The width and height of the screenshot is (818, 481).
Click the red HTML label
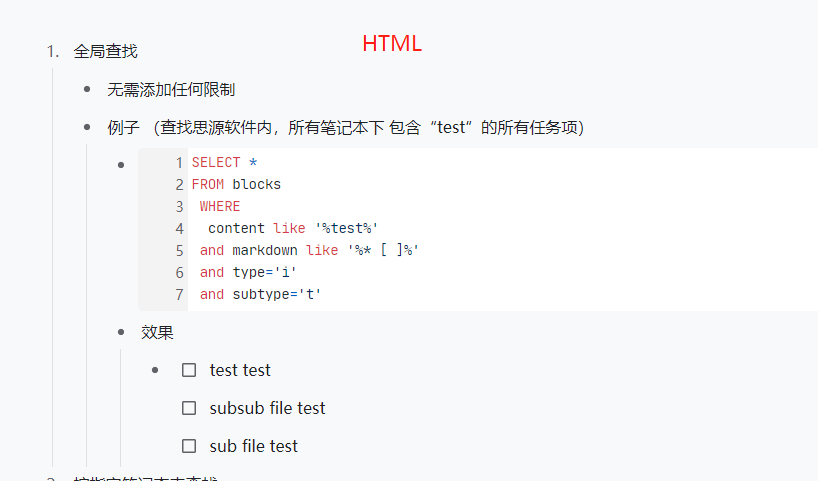click(x=392, y=44)
